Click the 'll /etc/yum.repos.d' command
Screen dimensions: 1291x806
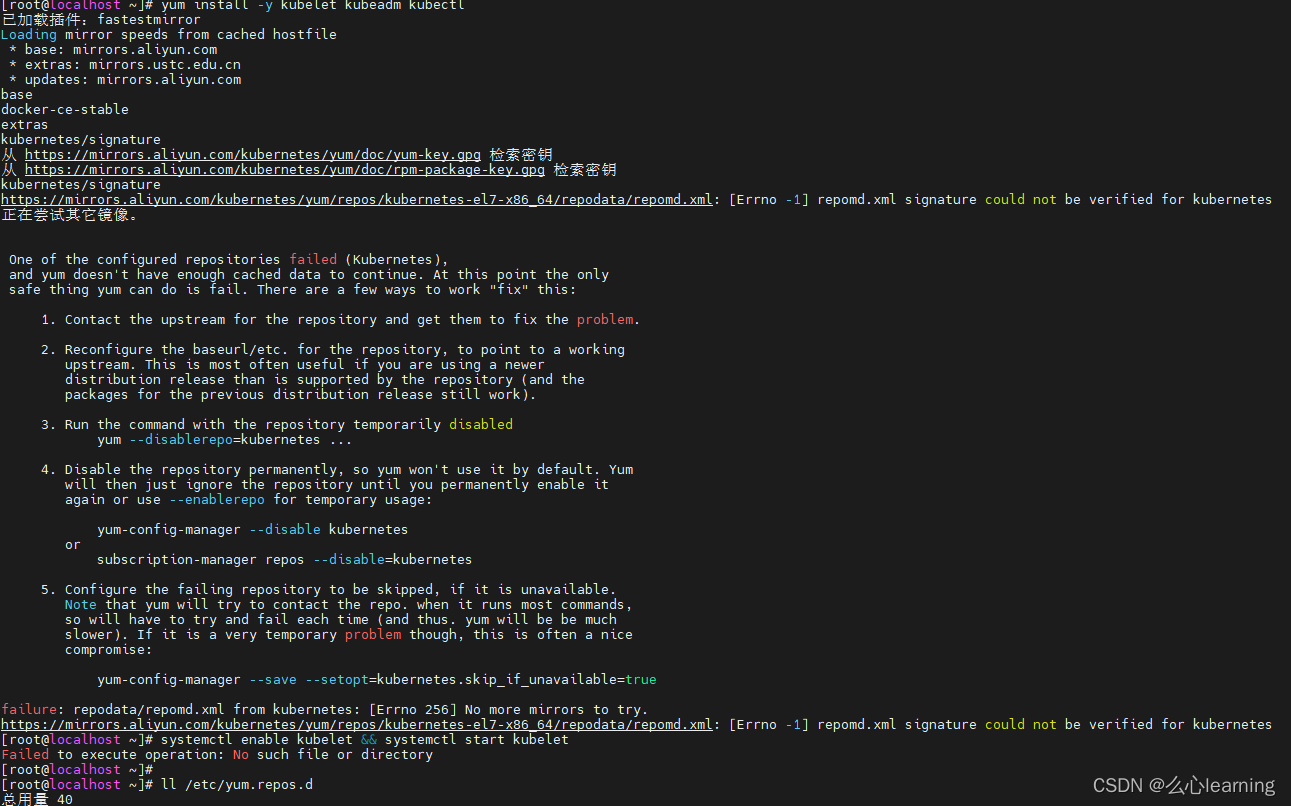237,785
